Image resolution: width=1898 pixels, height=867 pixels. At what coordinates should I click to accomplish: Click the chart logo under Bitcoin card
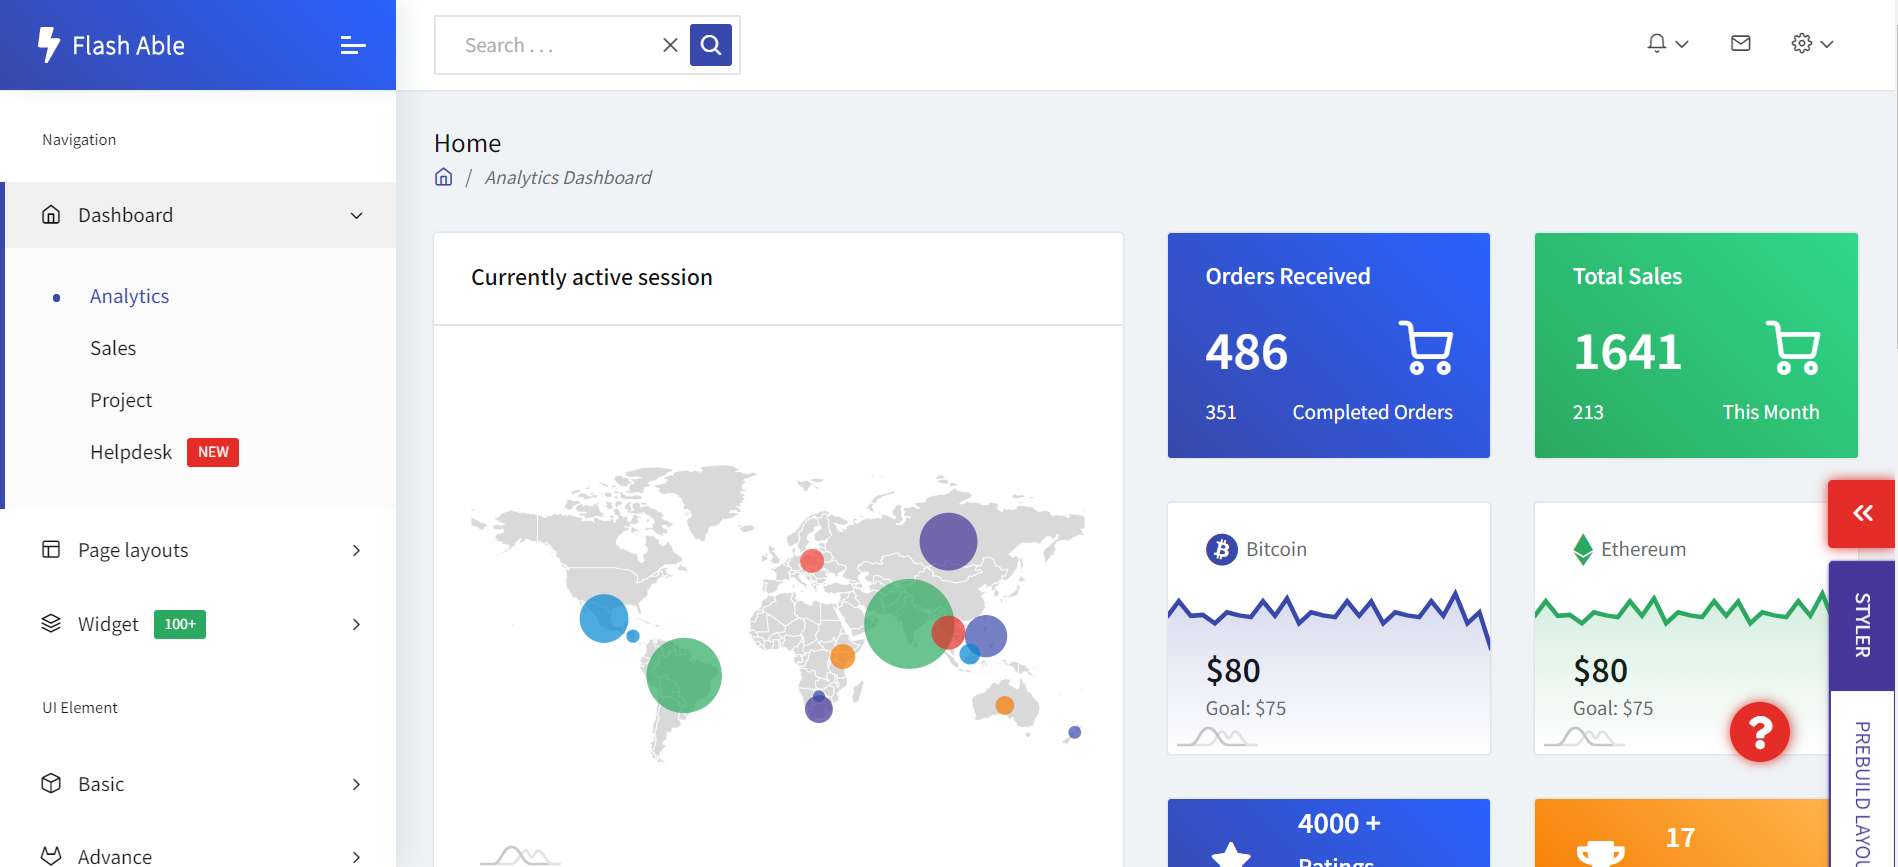(x=1217, y=737)
